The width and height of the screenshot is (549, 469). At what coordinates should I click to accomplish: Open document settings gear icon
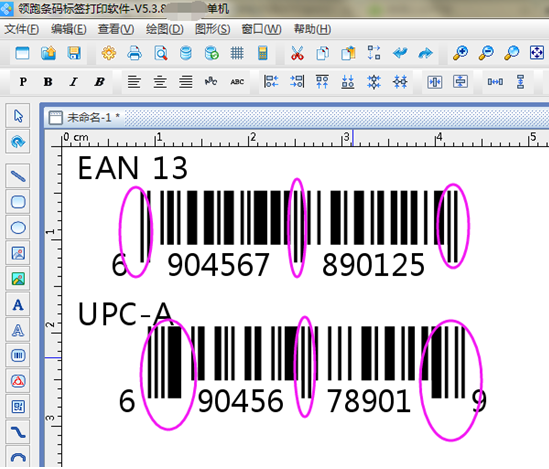coord(109,53)
